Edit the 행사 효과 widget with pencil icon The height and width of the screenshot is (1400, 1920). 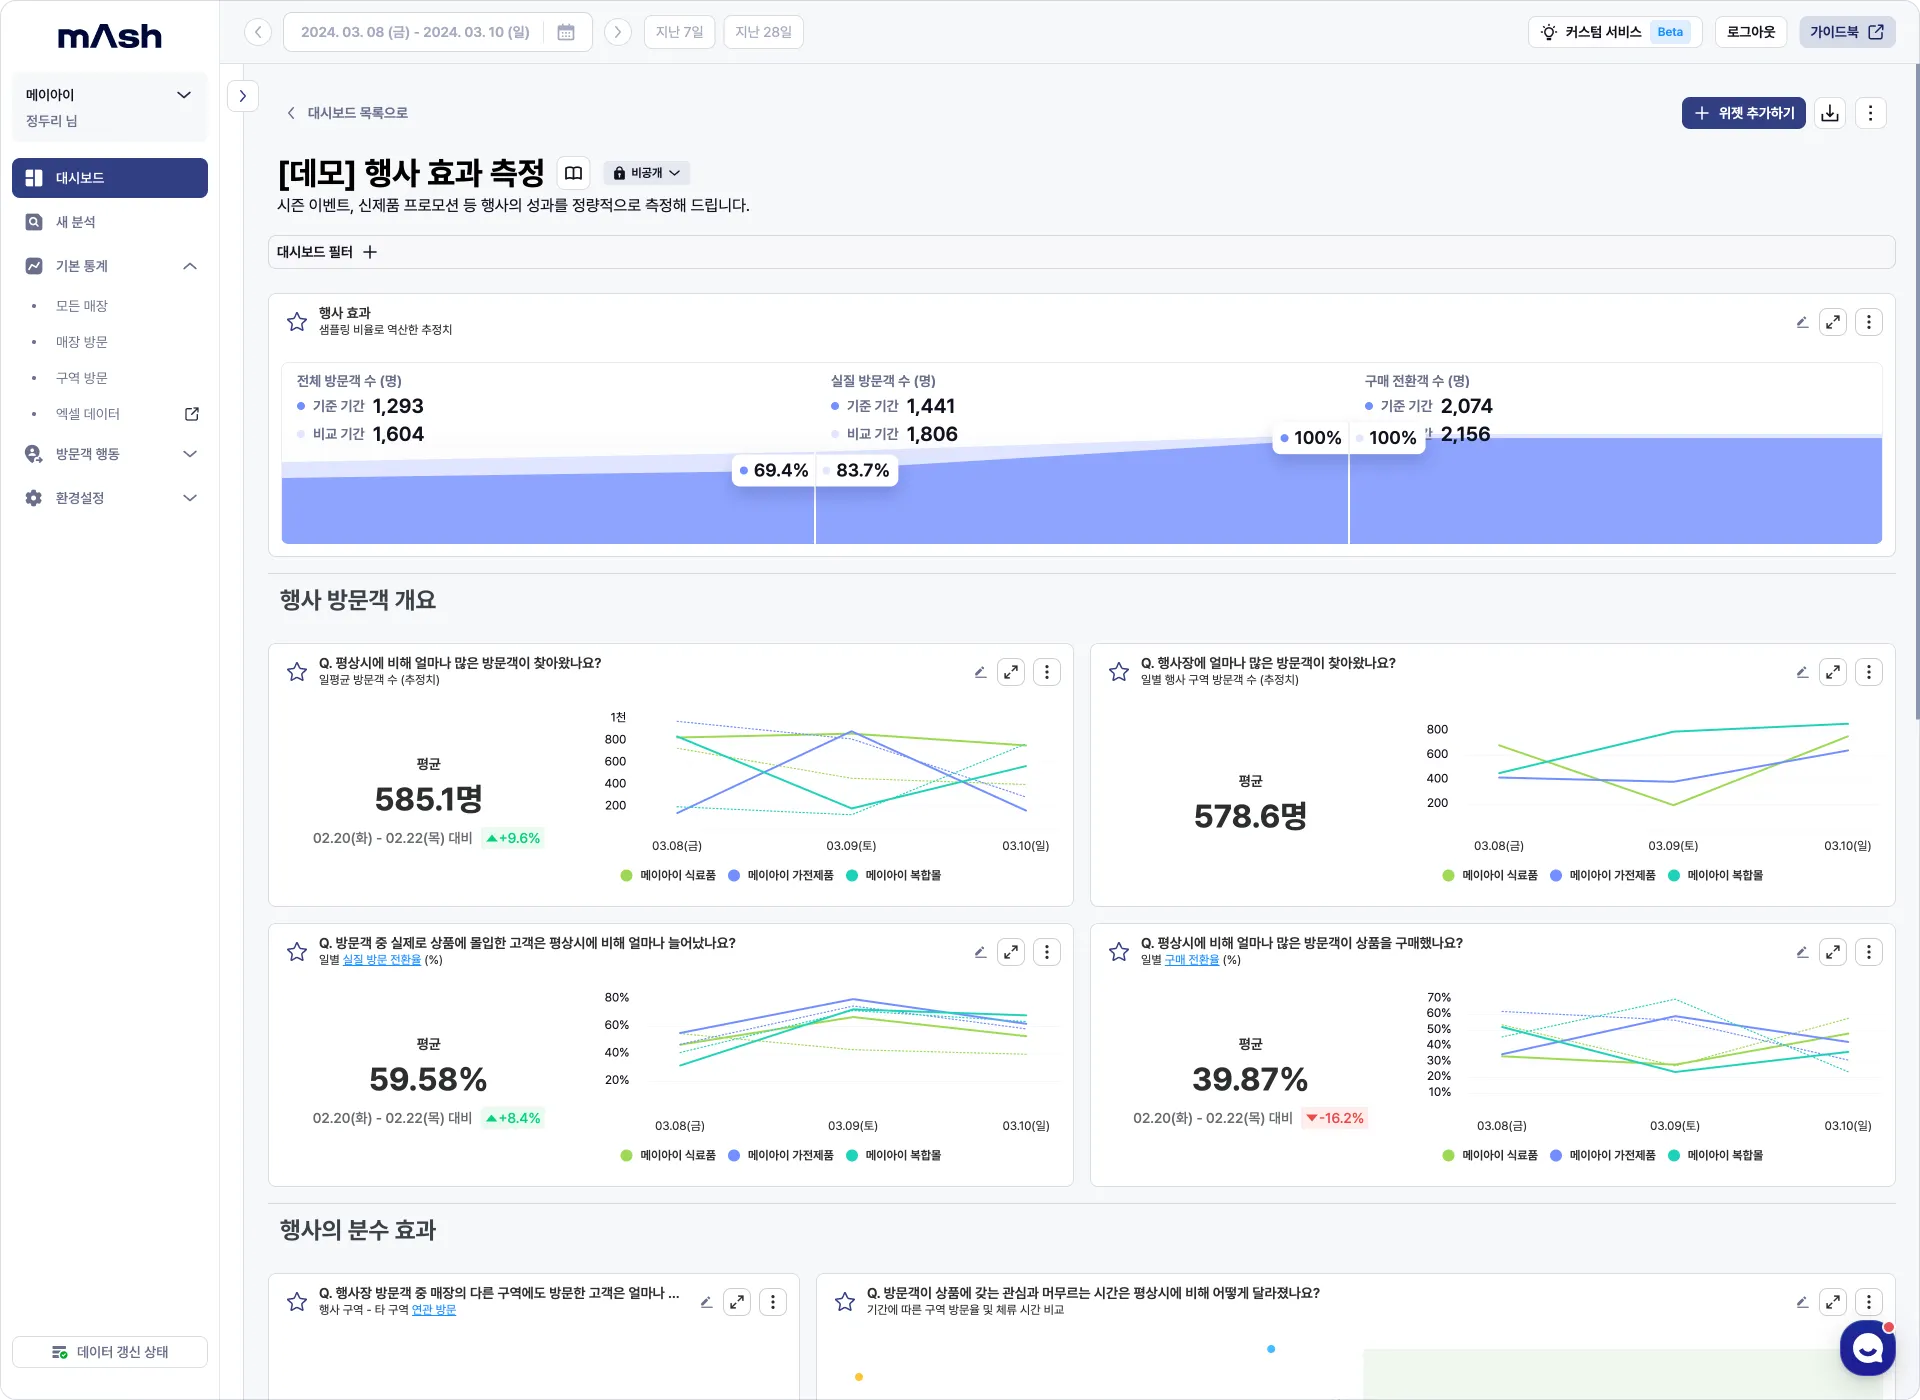[1801, 322]
